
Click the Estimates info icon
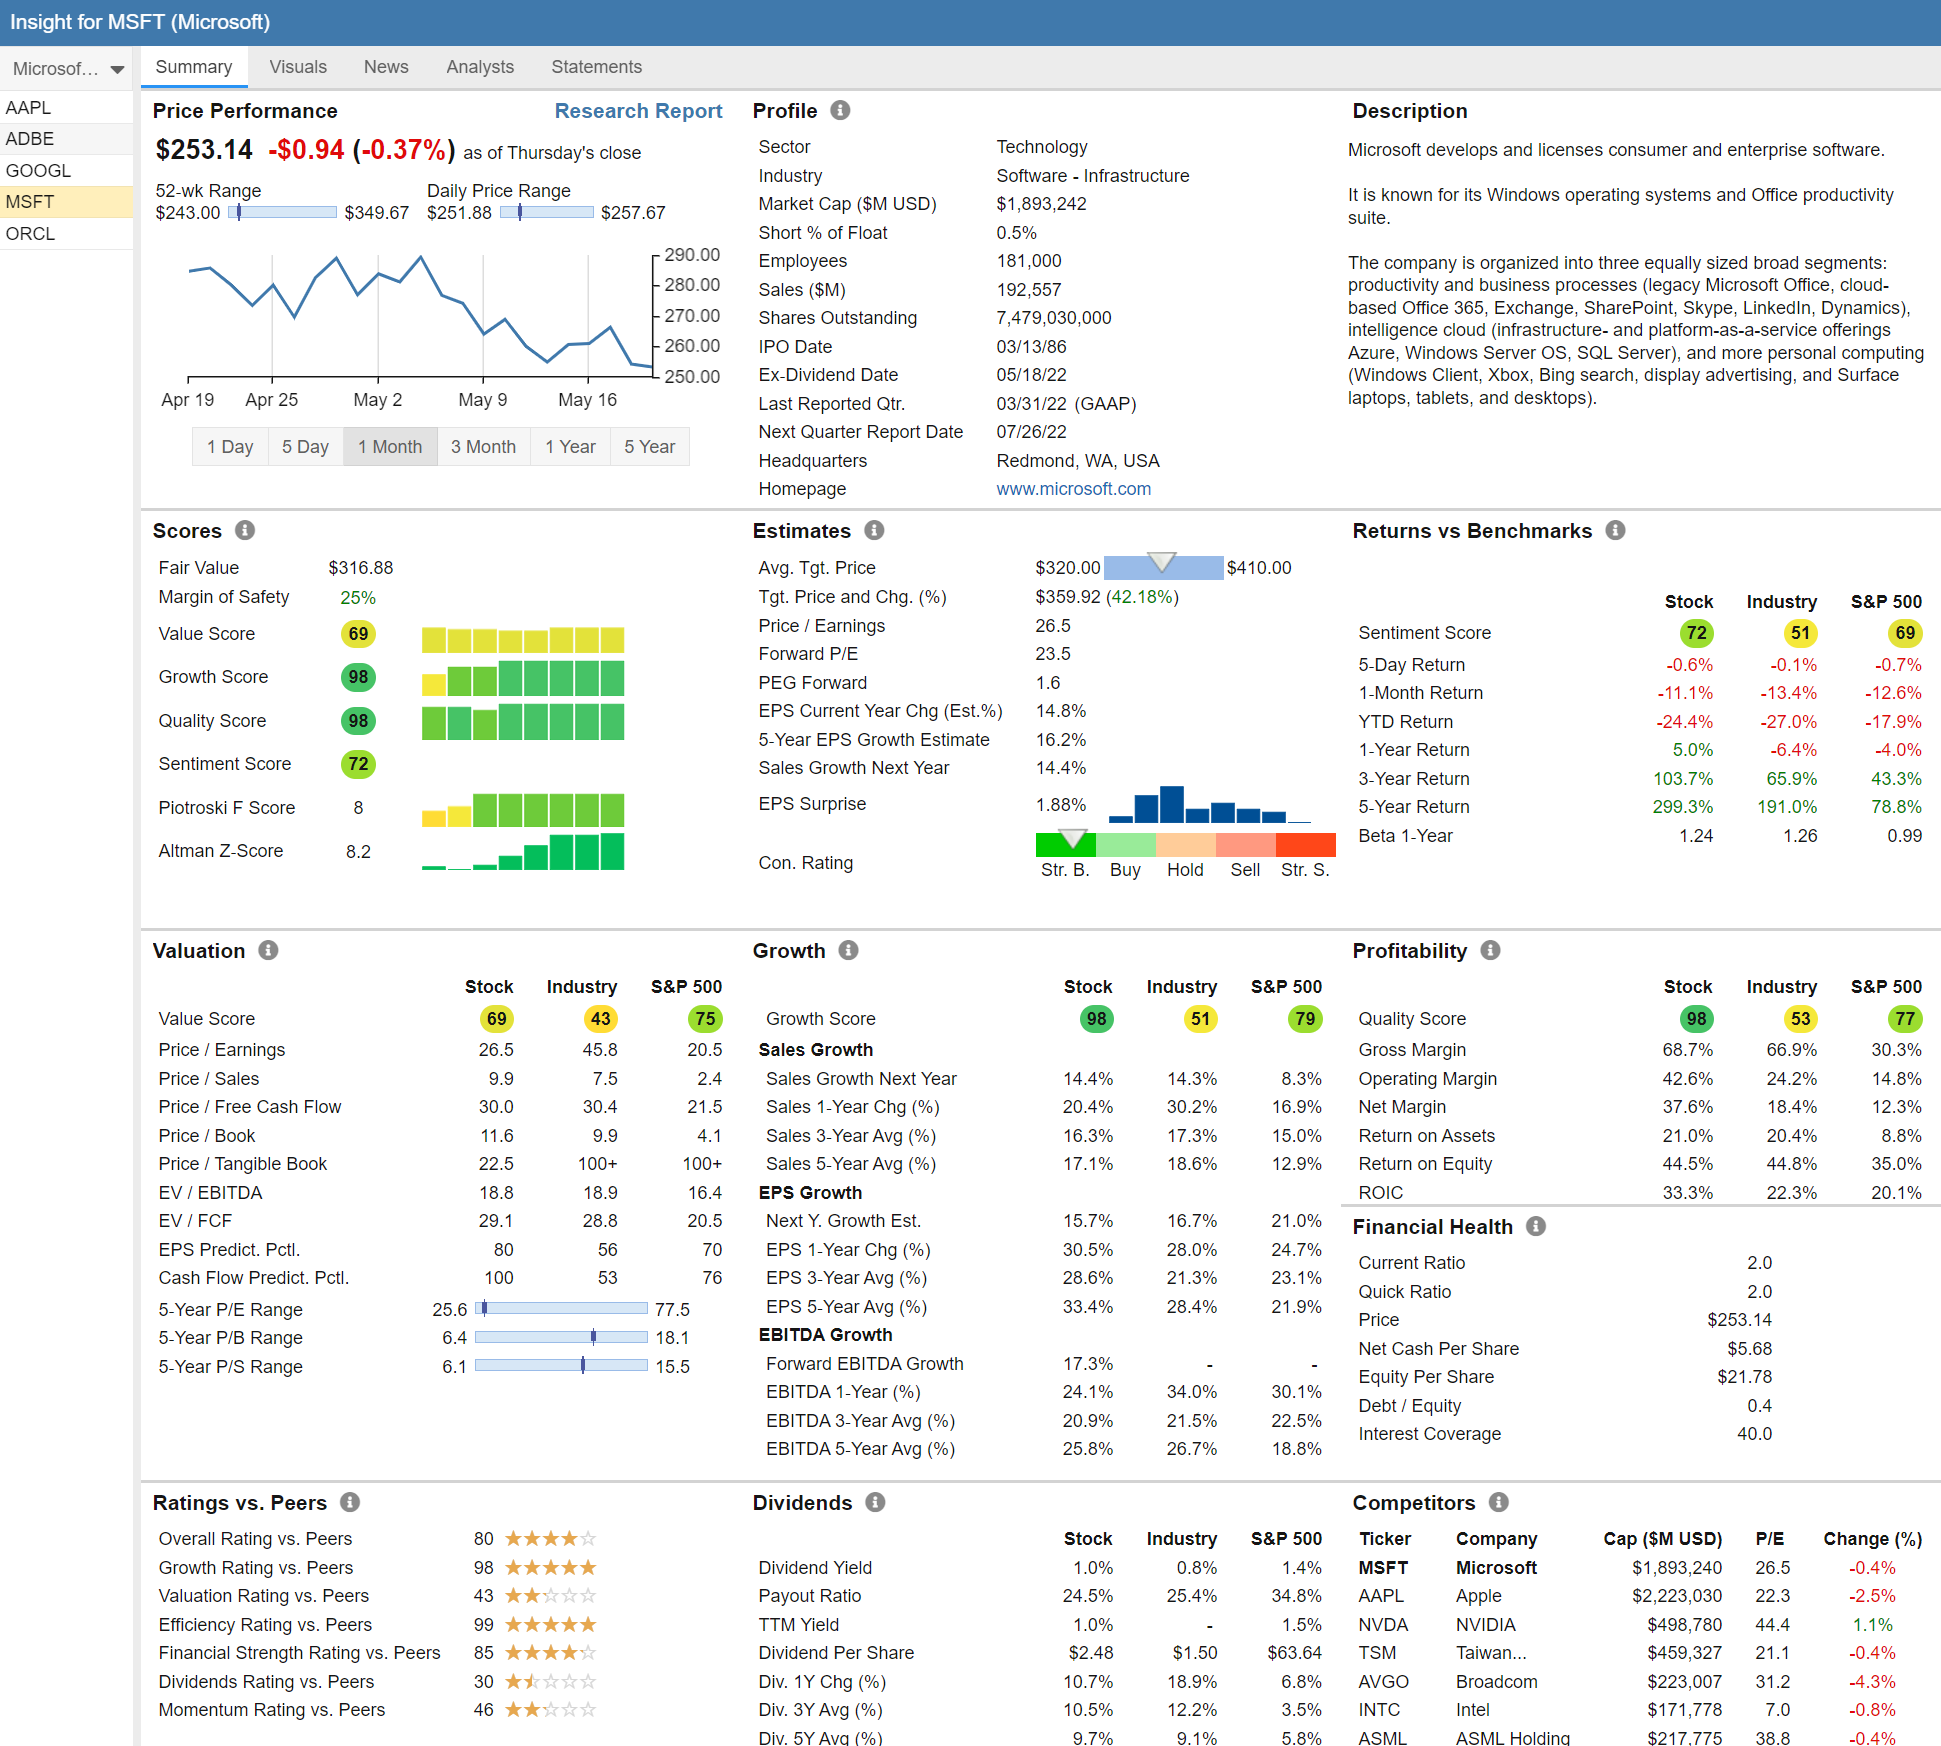[x=874, y=530]
